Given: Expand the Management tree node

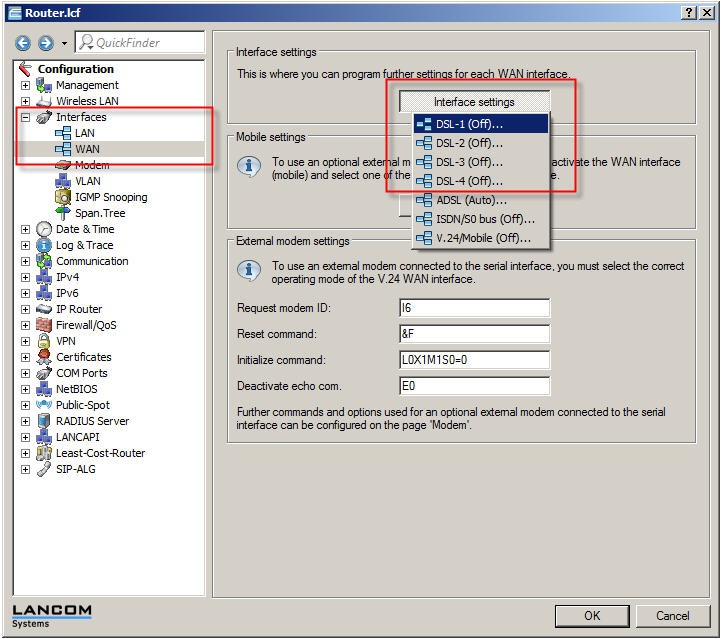Looking at the screenshot, I should [x=25, y=85].
